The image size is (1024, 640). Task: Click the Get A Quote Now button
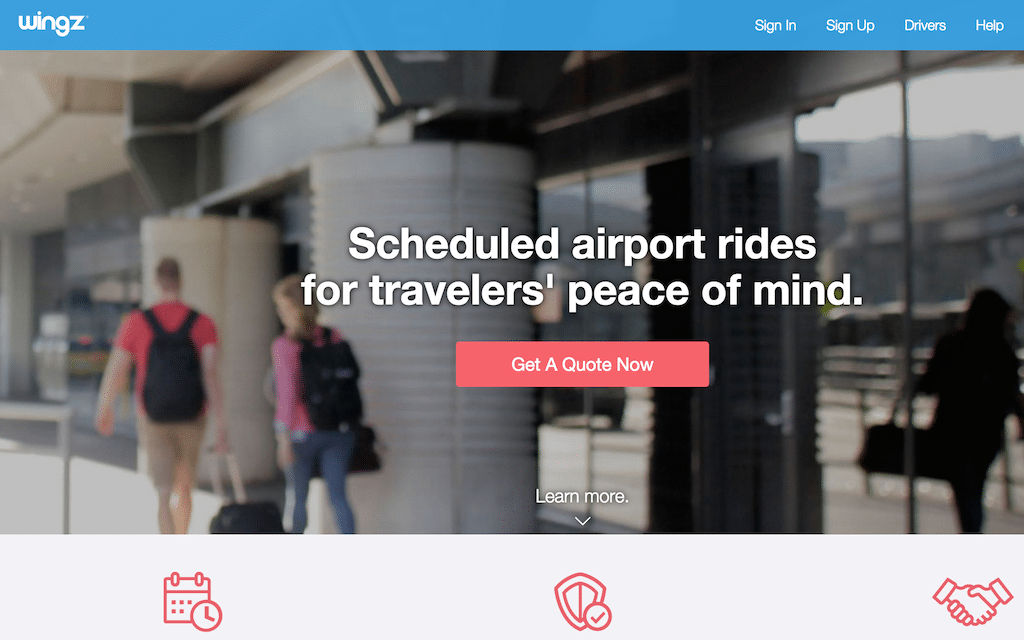tap(582, 364)
